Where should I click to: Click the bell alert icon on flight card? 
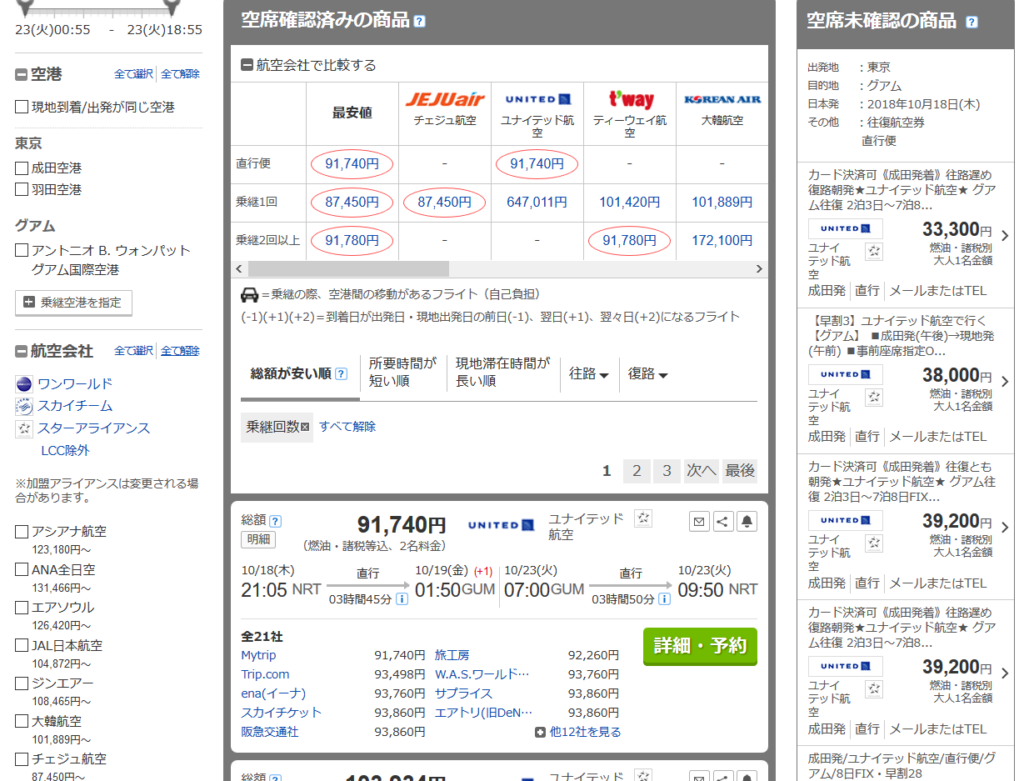(x=747, y=521)
